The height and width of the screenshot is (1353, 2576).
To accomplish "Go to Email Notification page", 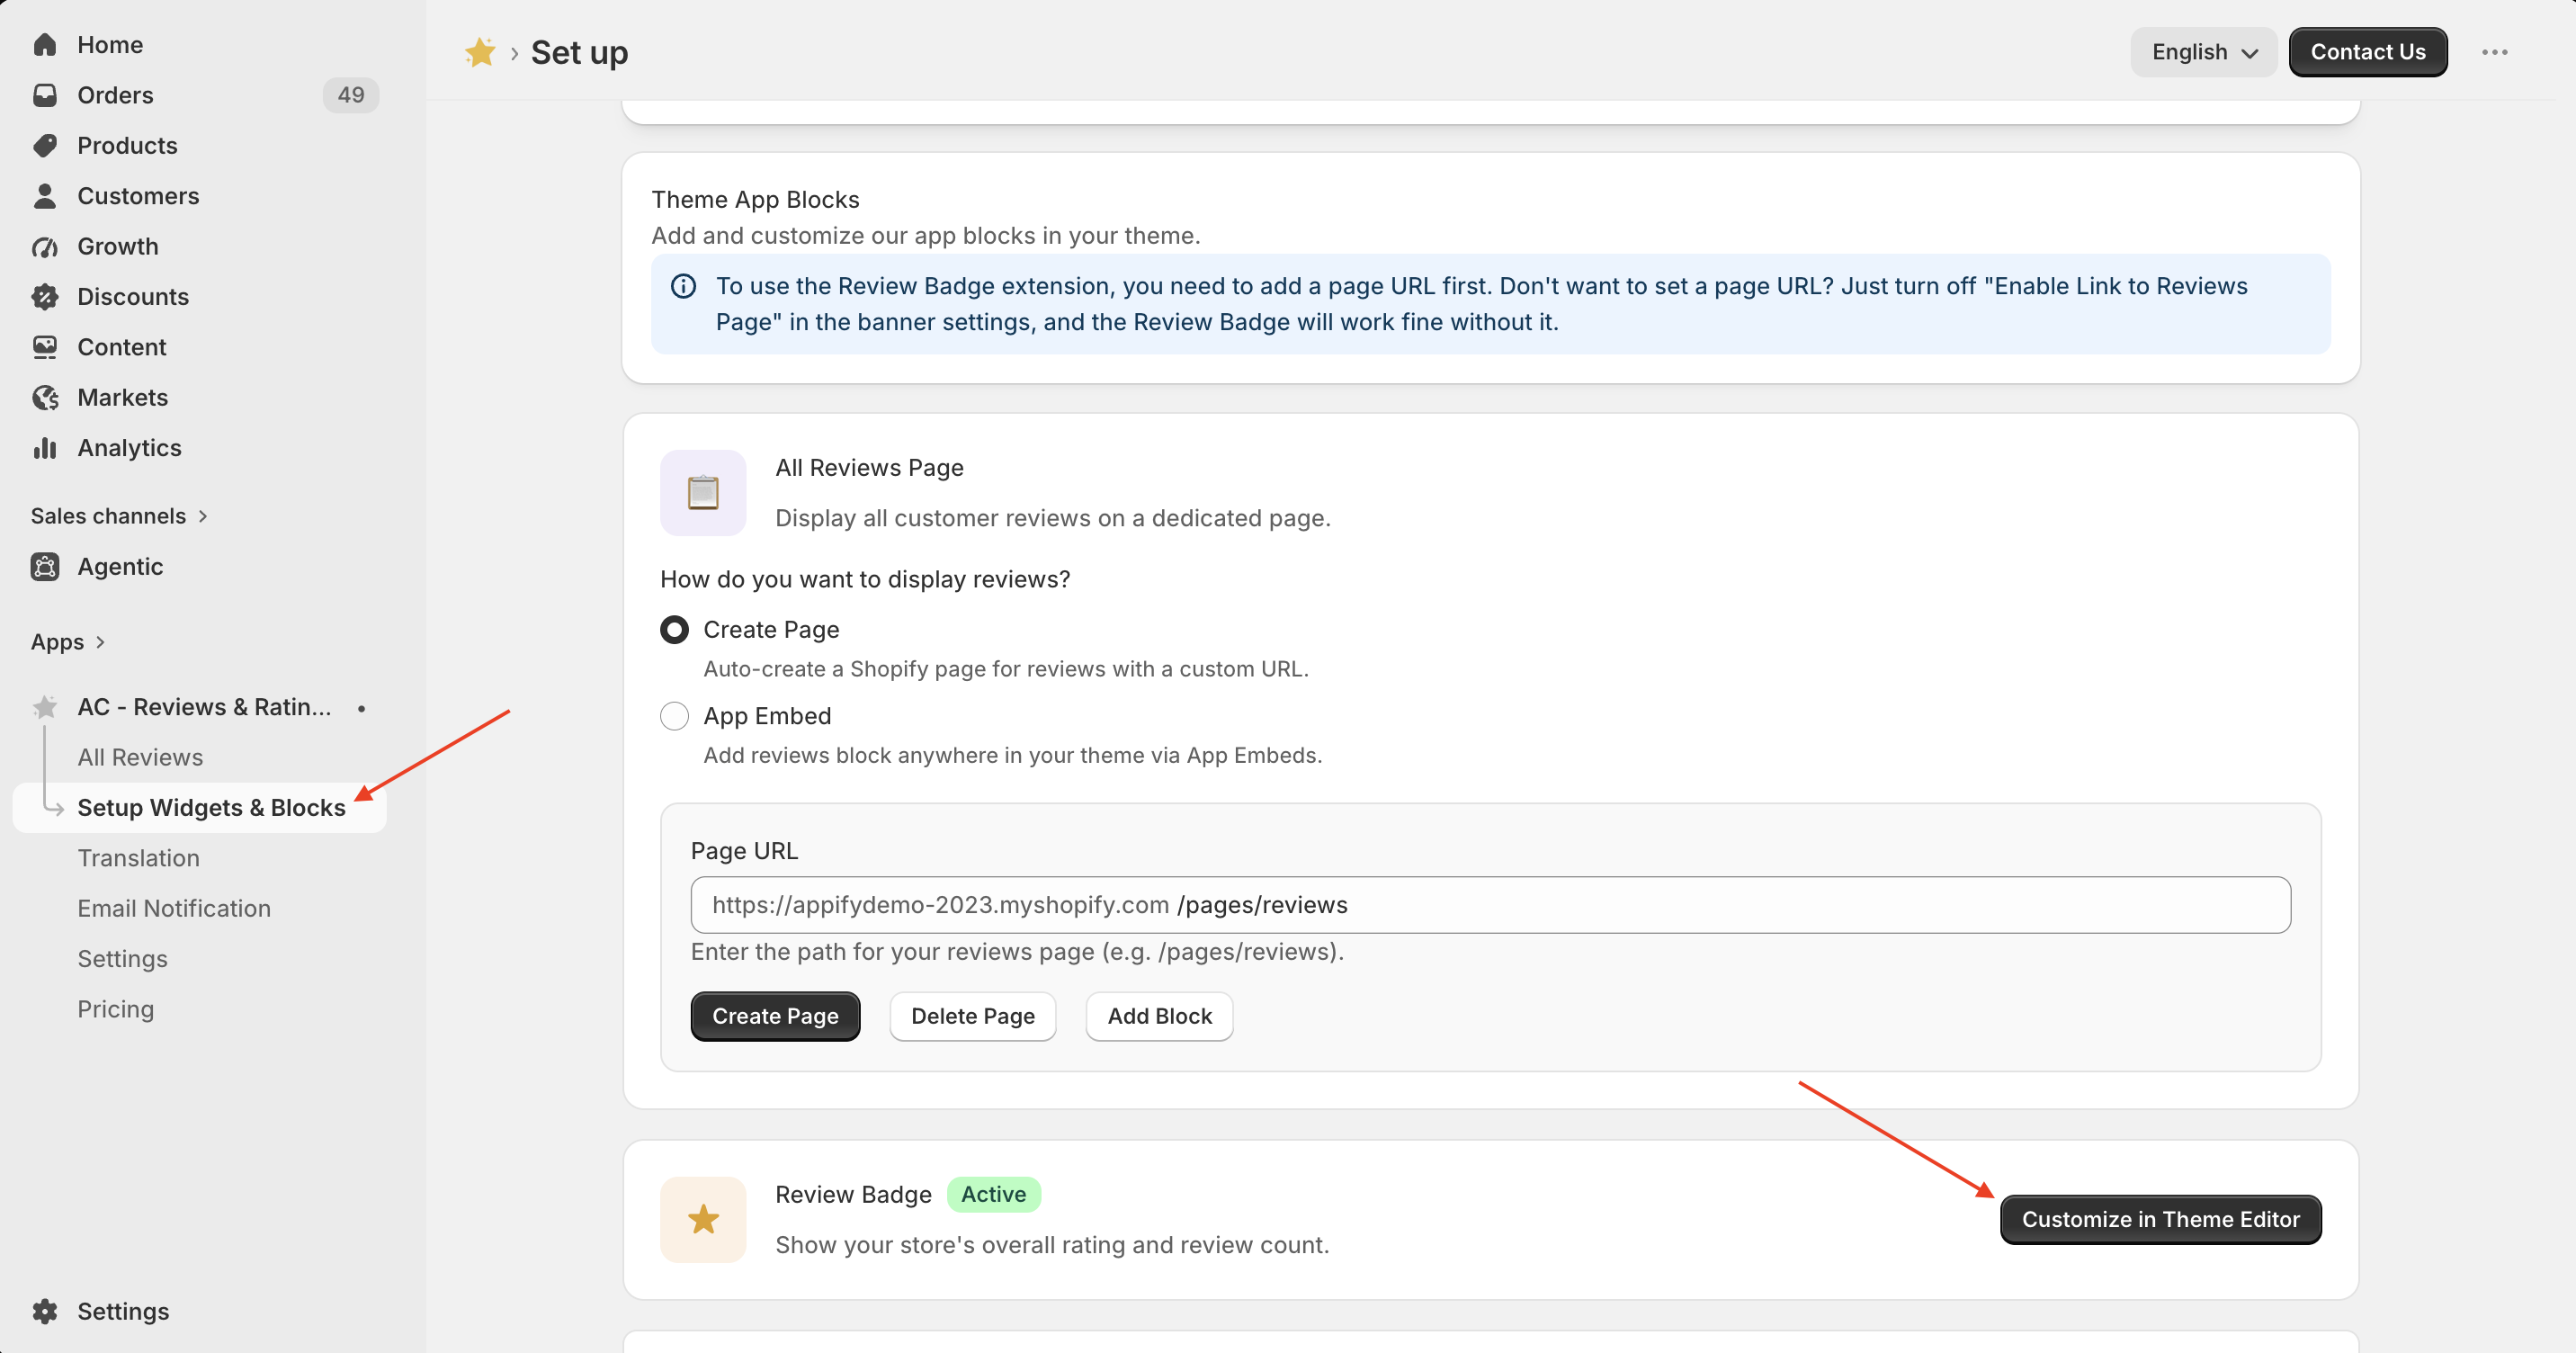I will (x=174, y=908).
